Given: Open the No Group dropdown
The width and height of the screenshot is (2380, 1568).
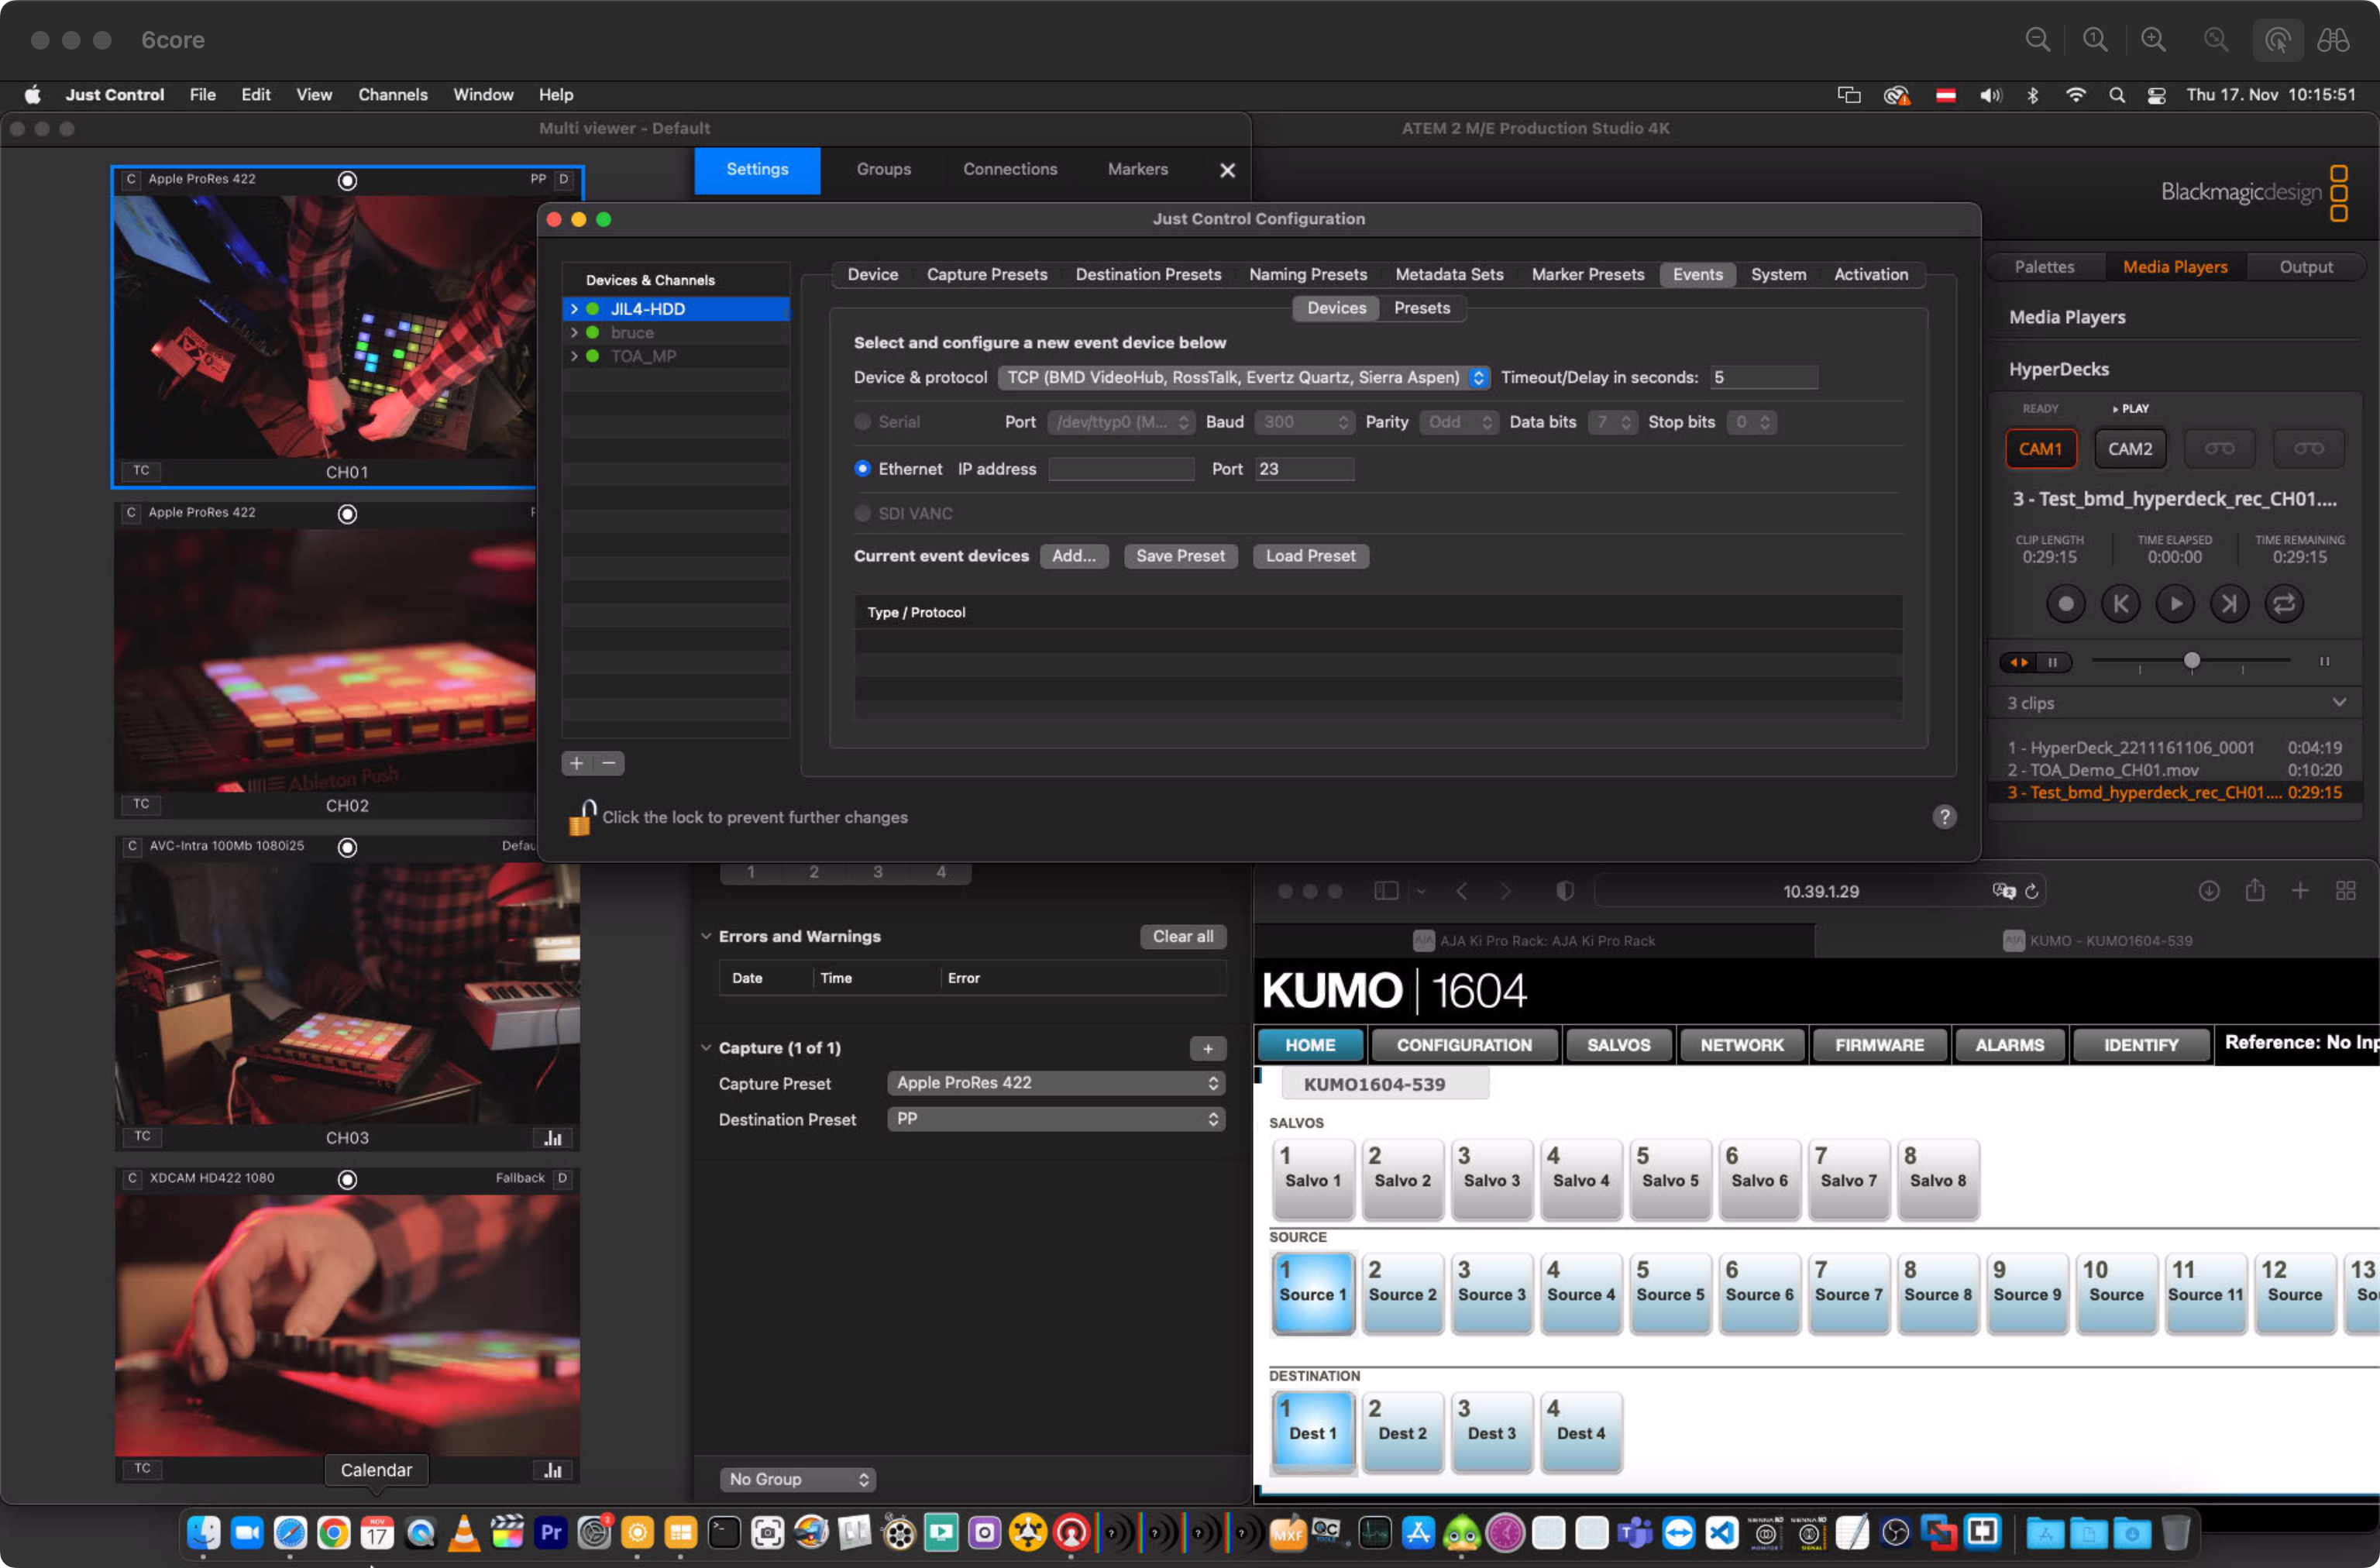Looking at the screenshot, I should [x=797, y=1479].
